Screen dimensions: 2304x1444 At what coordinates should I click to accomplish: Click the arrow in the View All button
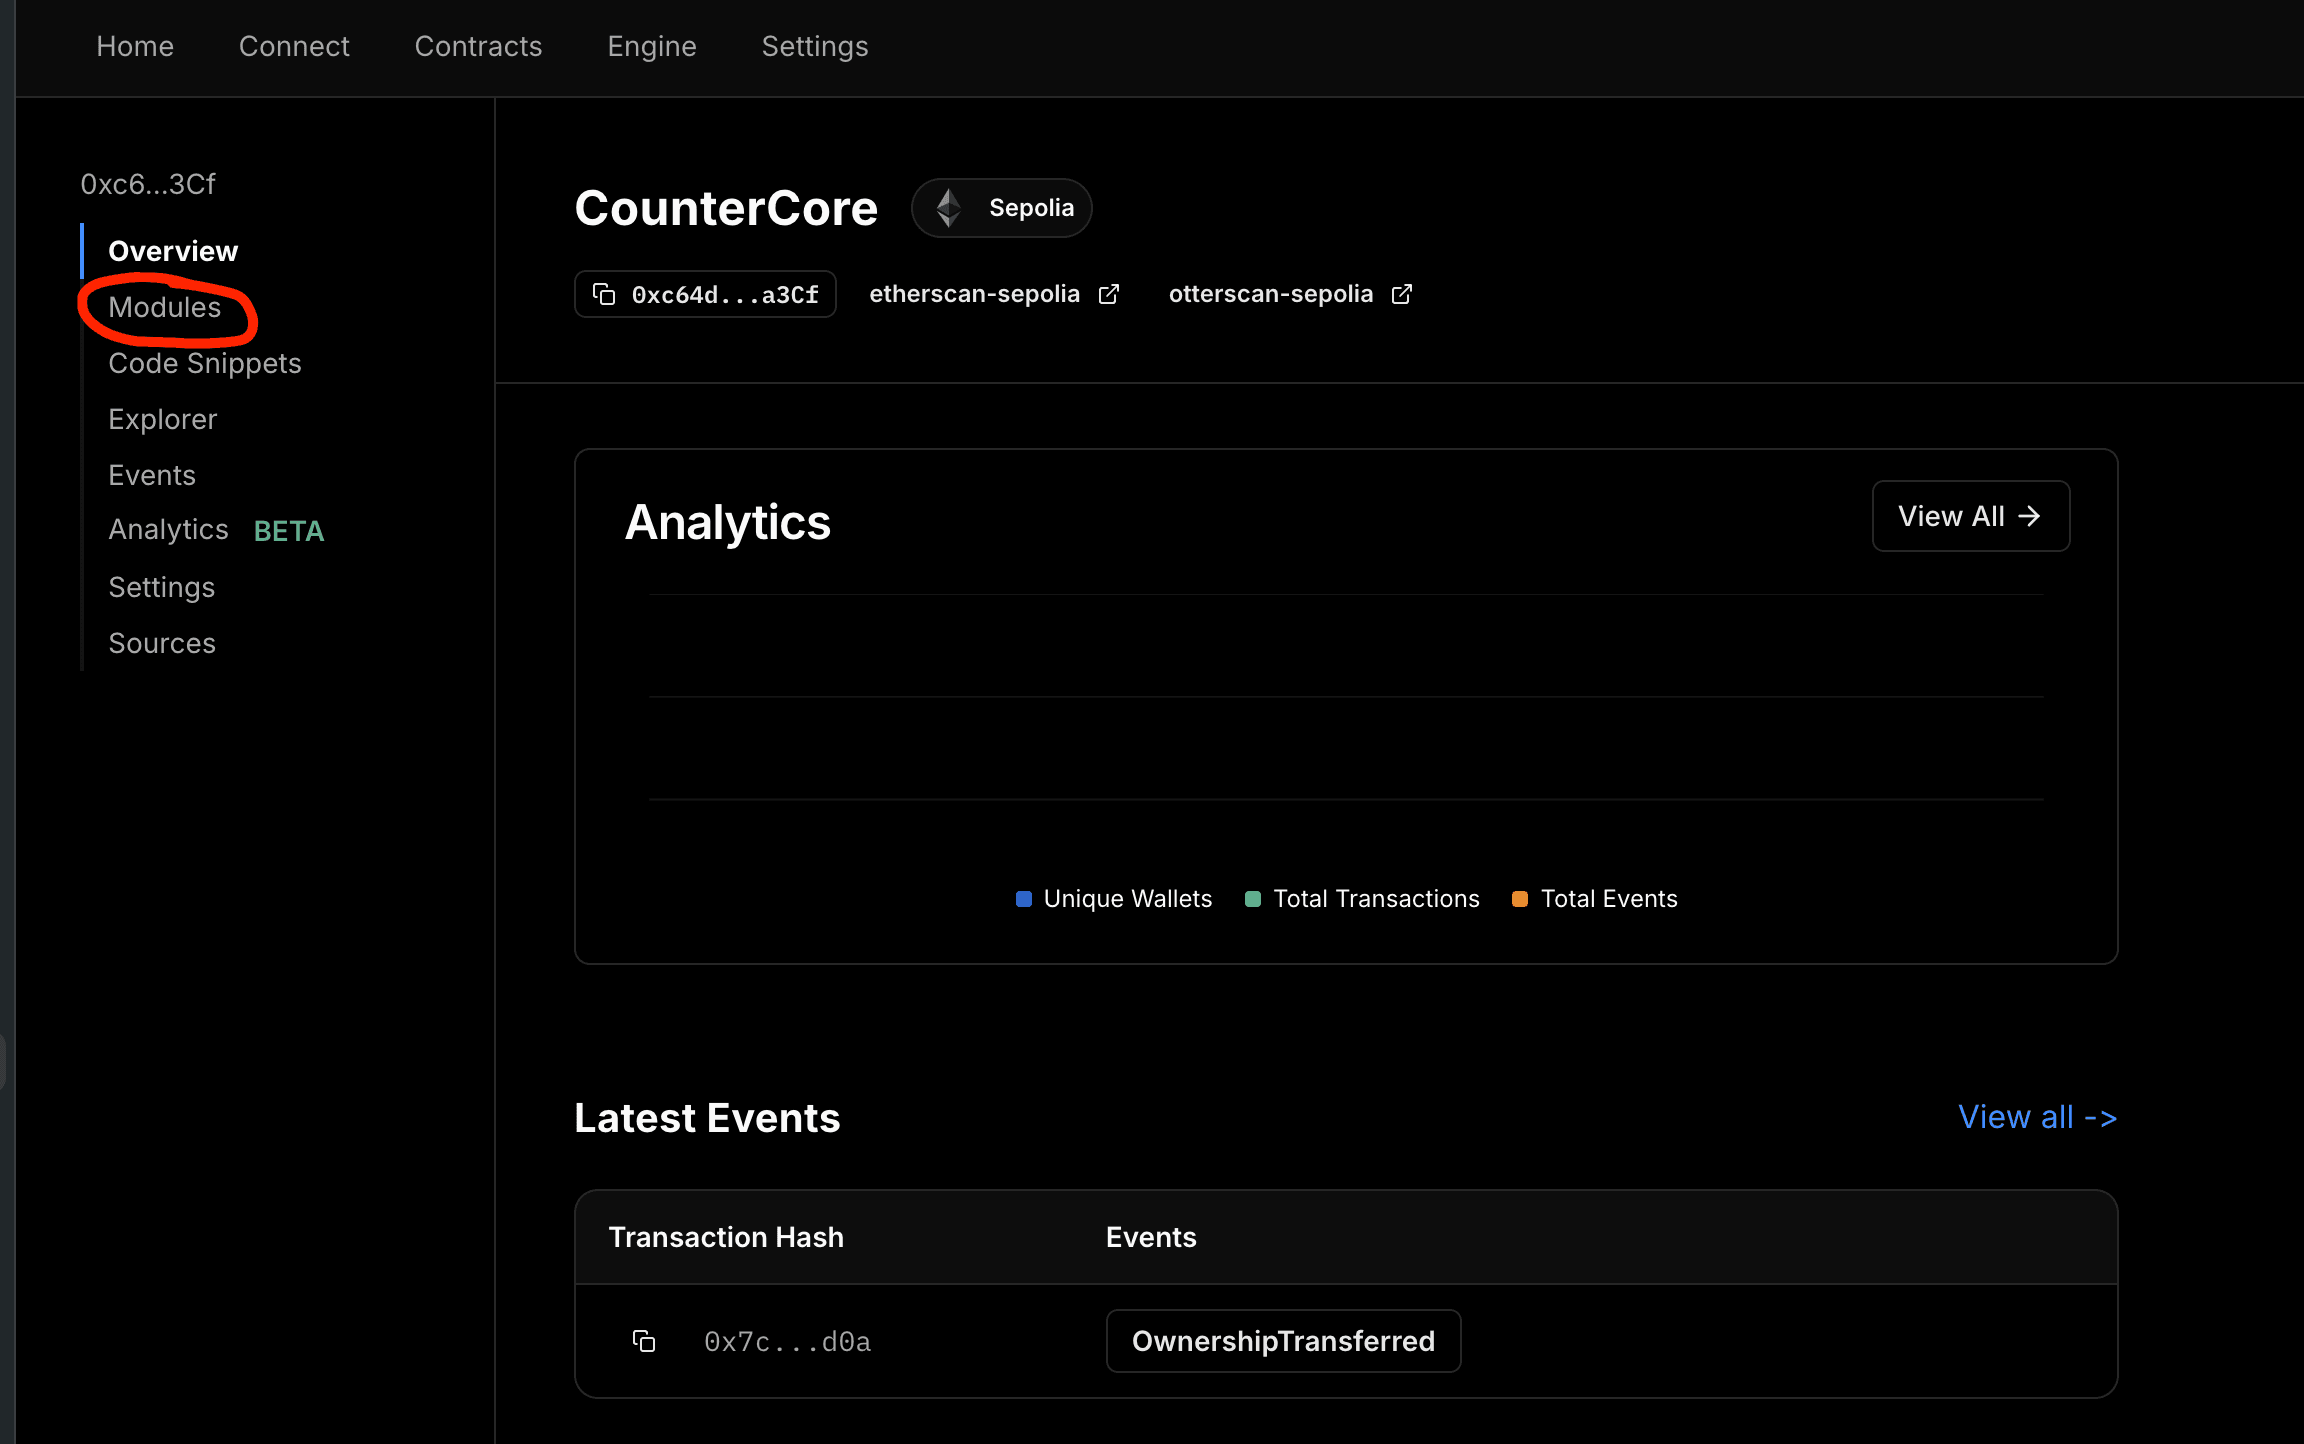2029,516
